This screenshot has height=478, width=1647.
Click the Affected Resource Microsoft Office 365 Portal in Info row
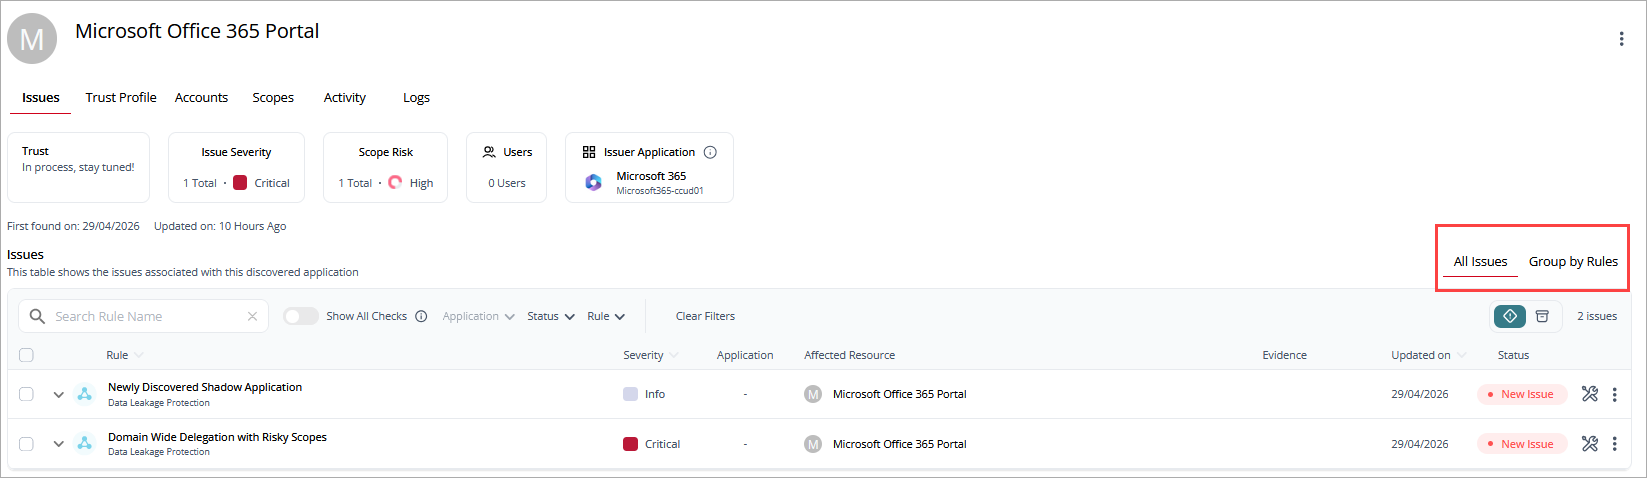coord(899,394)
